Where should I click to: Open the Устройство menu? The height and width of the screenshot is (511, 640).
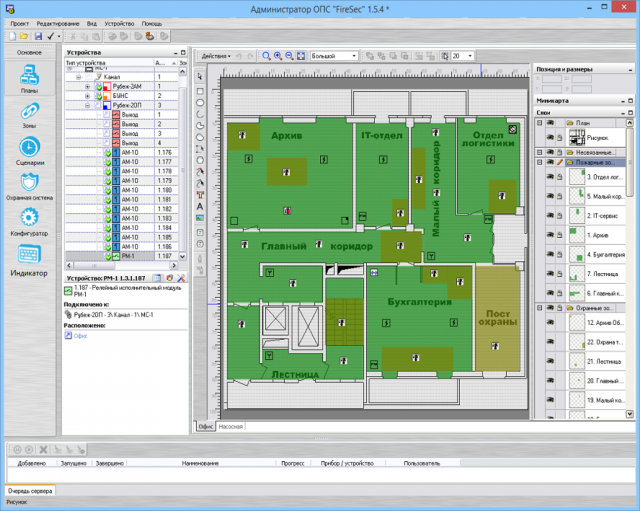point(119,24)
